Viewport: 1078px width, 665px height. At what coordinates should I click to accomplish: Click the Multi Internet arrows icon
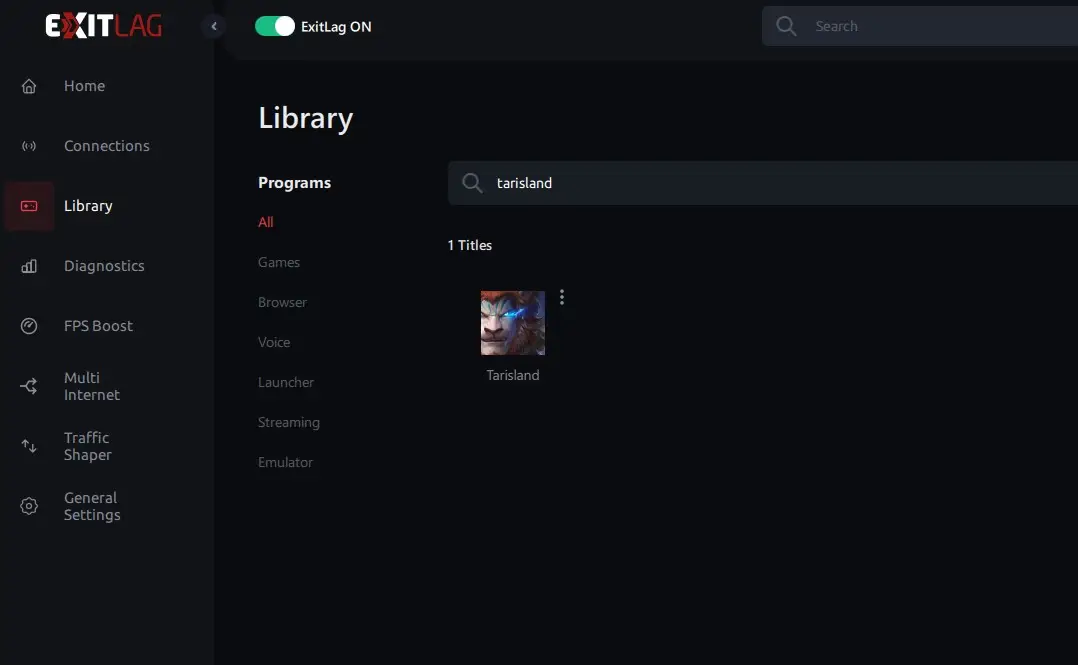29,386
